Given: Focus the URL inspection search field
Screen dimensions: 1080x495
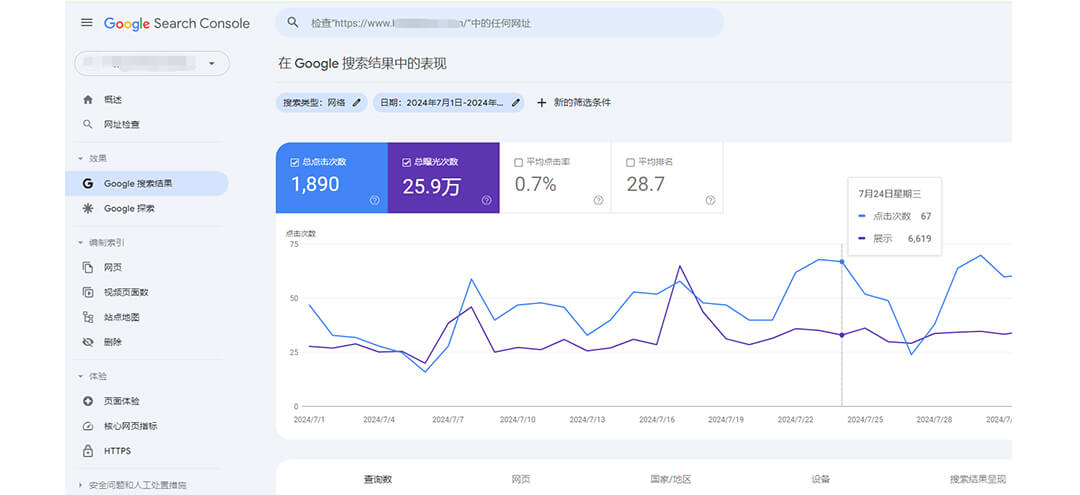Looking at the screenshot, I should point(499,23).
